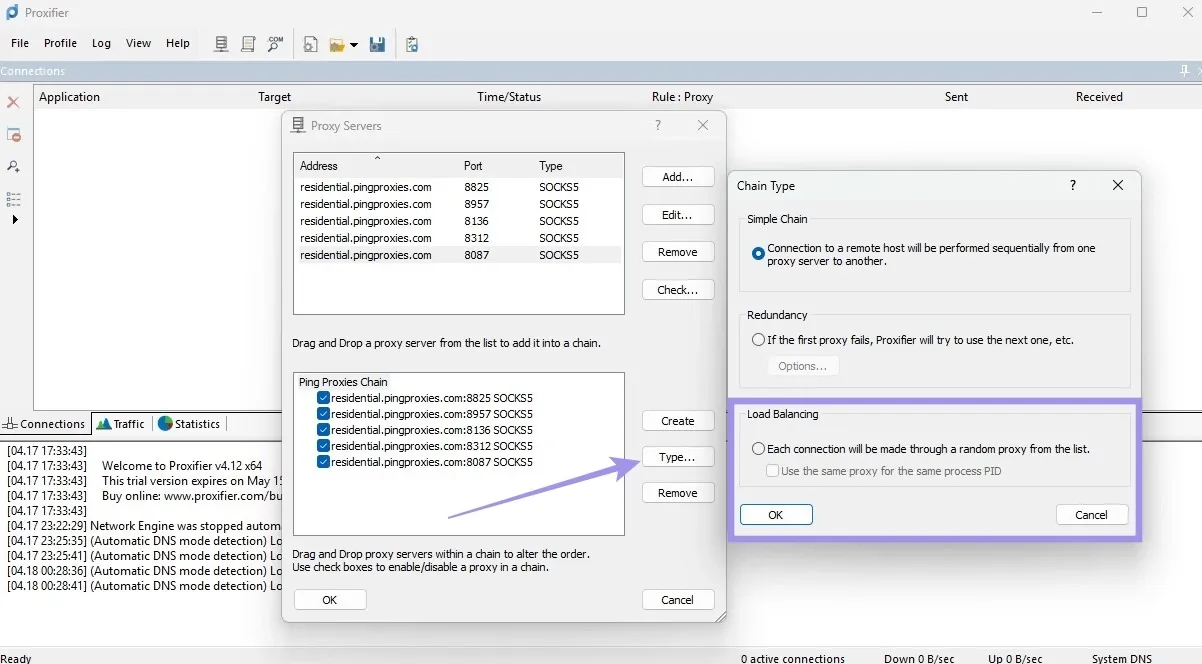Image resolution: width=1202 pixels, height=664 pixels.
Task: Click the upper Remove button for proxy list
Action: (x=678, y=252)
